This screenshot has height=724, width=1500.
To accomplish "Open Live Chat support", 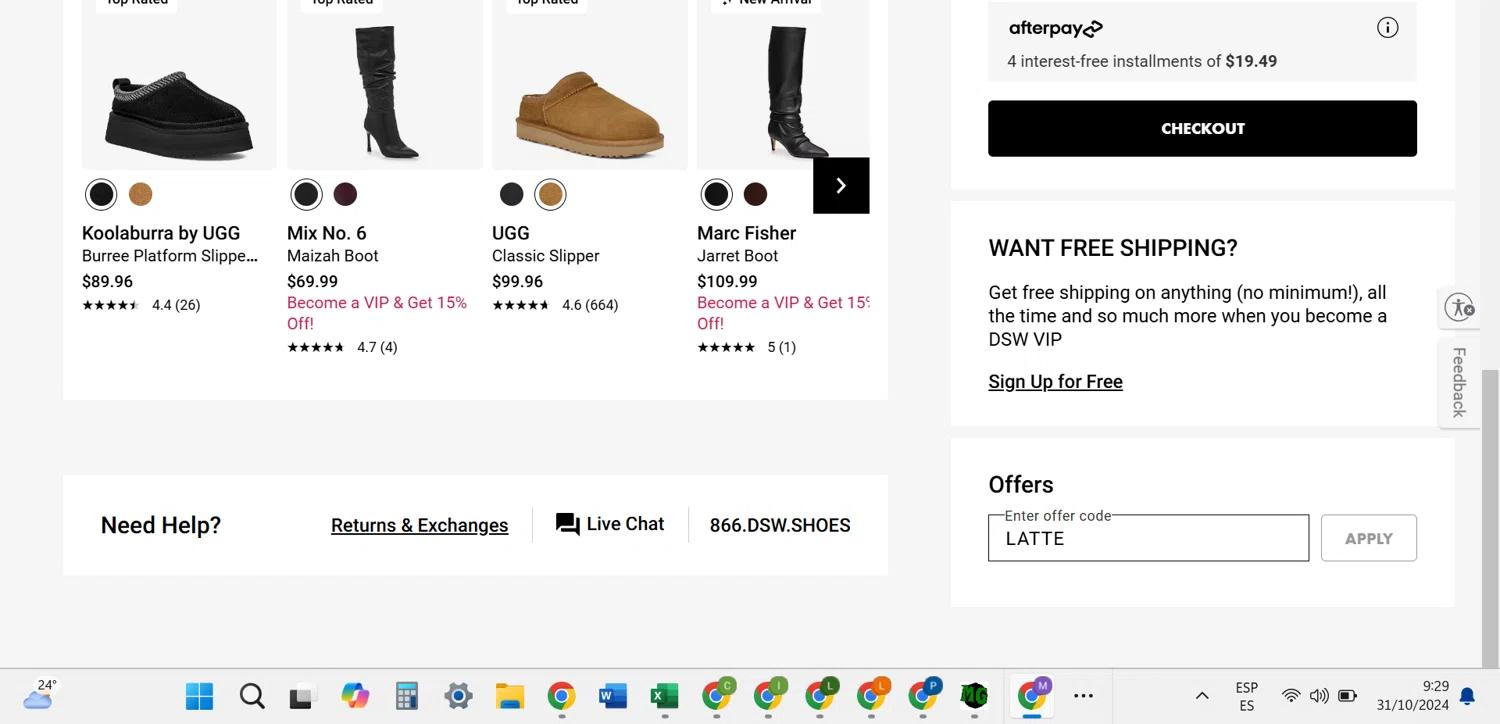I will [x=610, y=524].
